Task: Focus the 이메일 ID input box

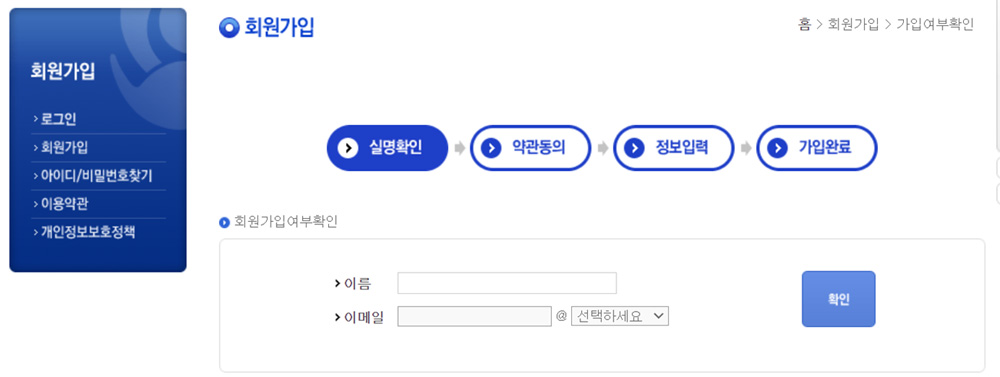Action: (x=474, y=316)
